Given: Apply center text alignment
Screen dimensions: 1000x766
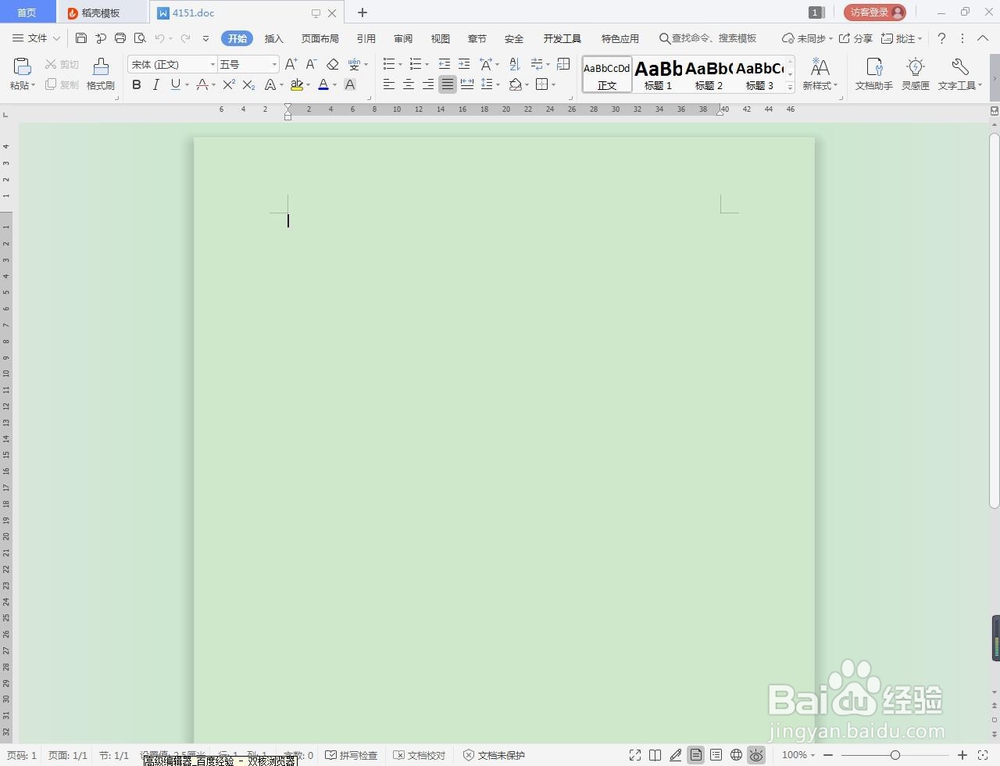Looking at the screenshot, I should point(409,84).
